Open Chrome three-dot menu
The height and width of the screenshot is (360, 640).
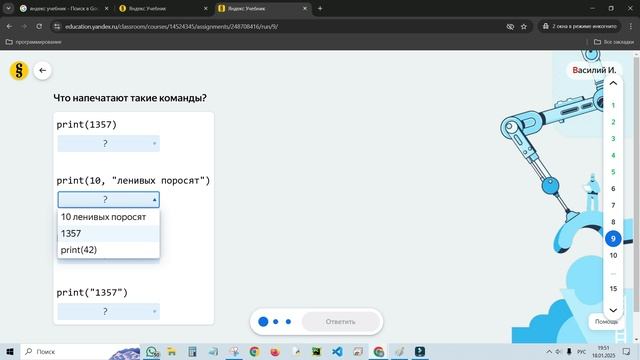pos(631,27)
